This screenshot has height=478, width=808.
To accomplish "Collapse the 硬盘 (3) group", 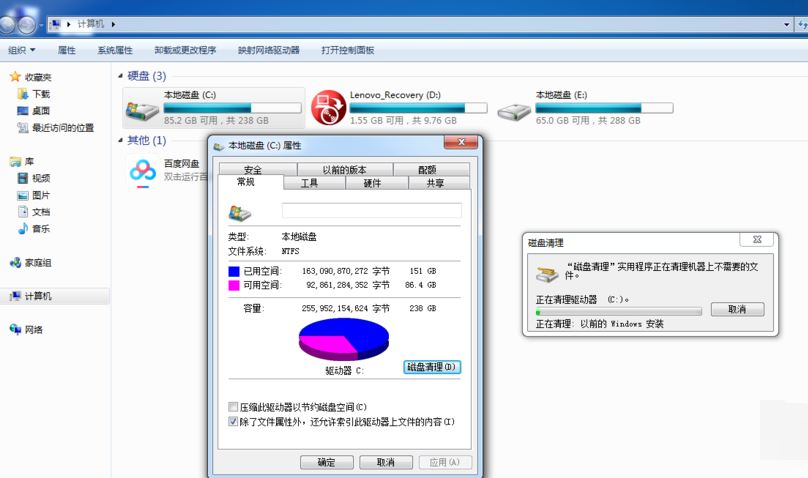I will [x=121, y=76].
